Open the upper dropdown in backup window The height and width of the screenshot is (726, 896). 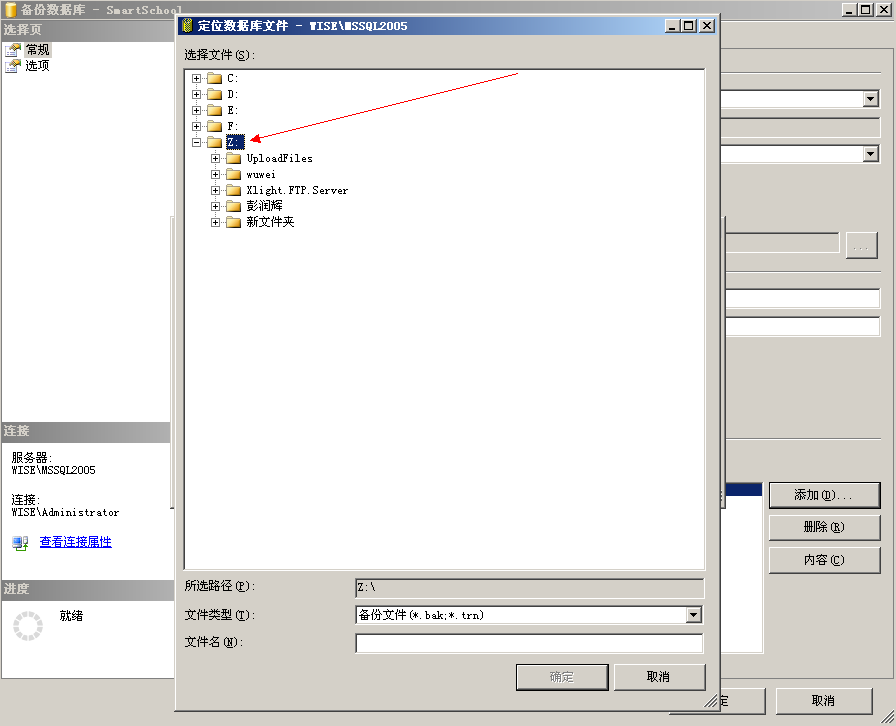tap(870, 99)
